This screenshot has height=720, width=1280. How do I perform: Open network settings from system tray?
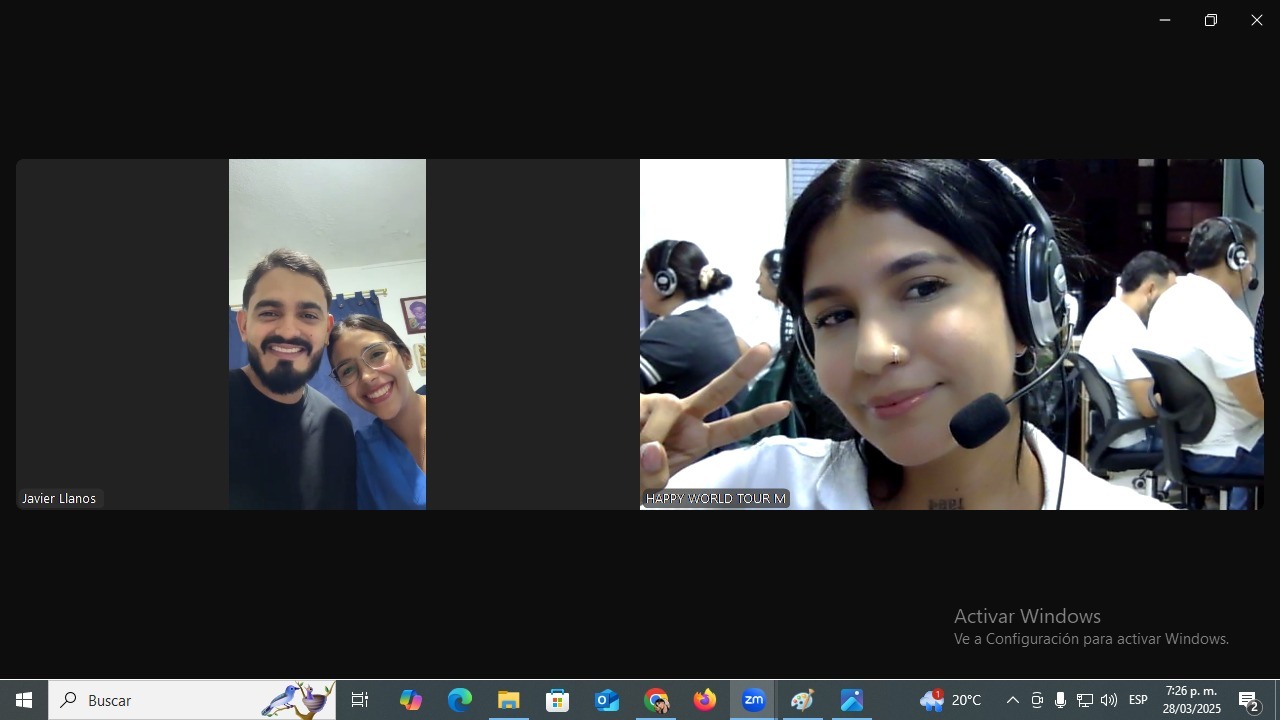pyautogui.click(x=1084, y=700)
